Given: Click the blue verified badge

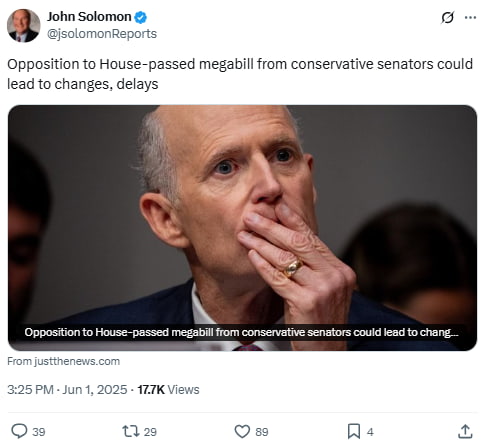Looking at the screenshot, I should click(140, 17).
